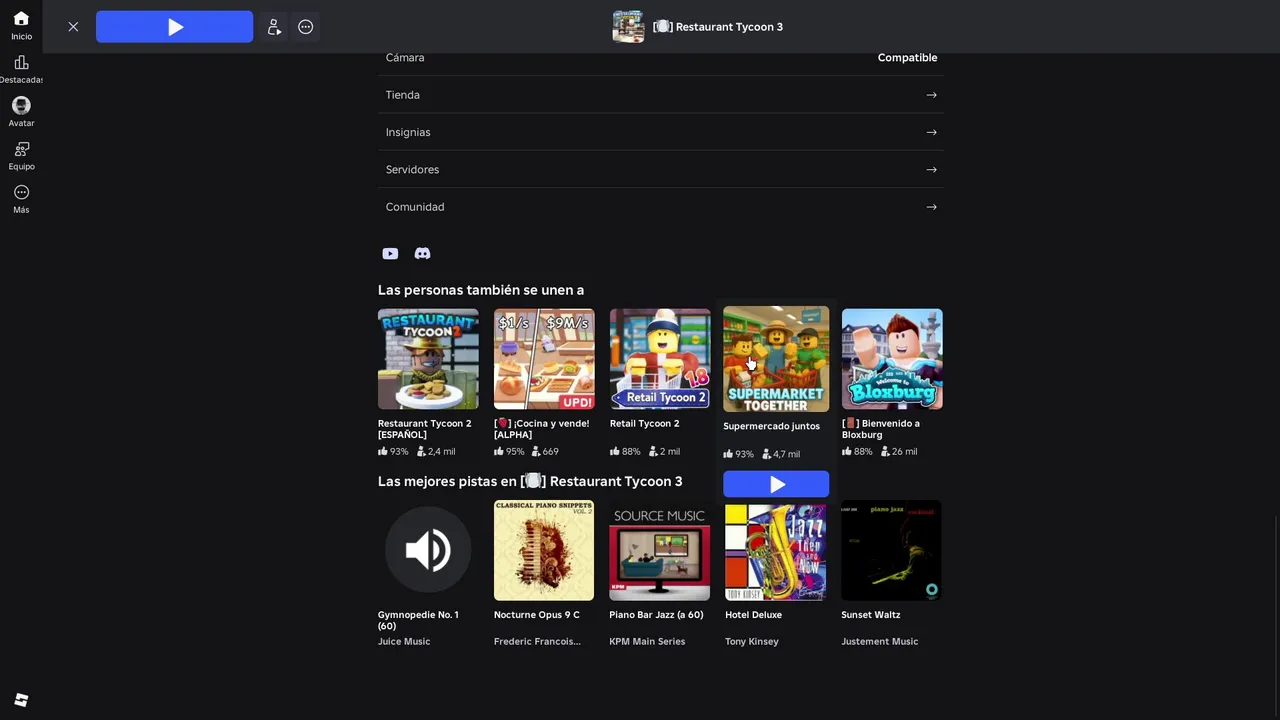Click Sunset Waltz track title

871,615
